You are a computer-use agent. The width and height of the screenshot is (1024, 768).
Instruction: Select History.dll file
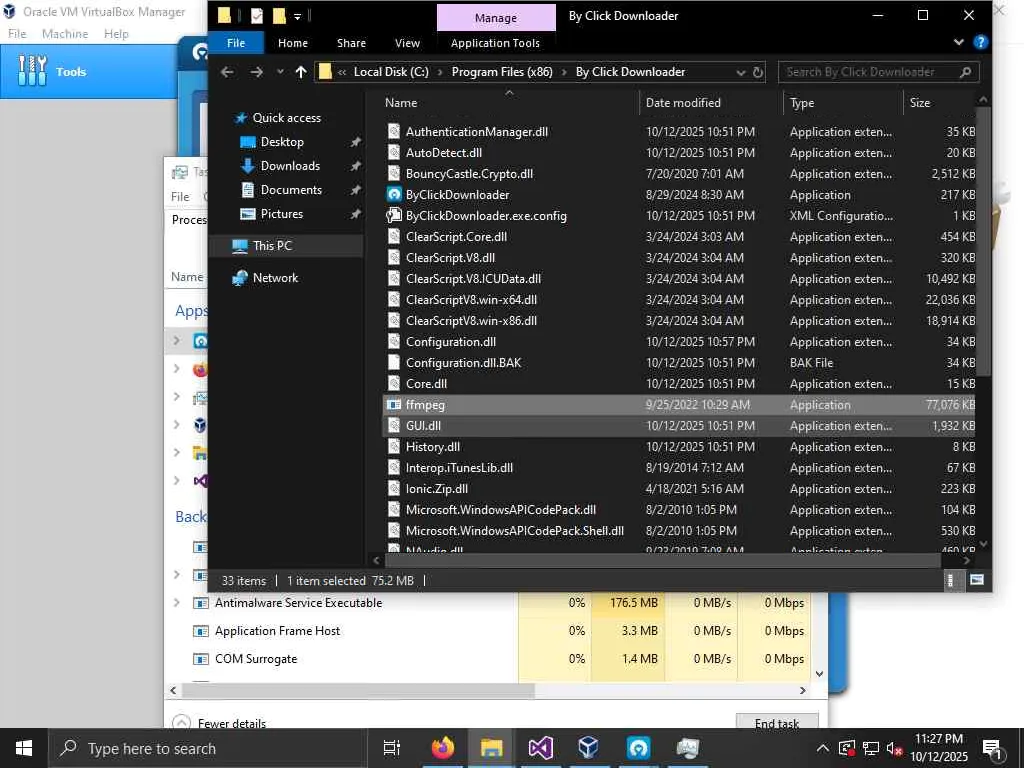[x=432, y=447]
